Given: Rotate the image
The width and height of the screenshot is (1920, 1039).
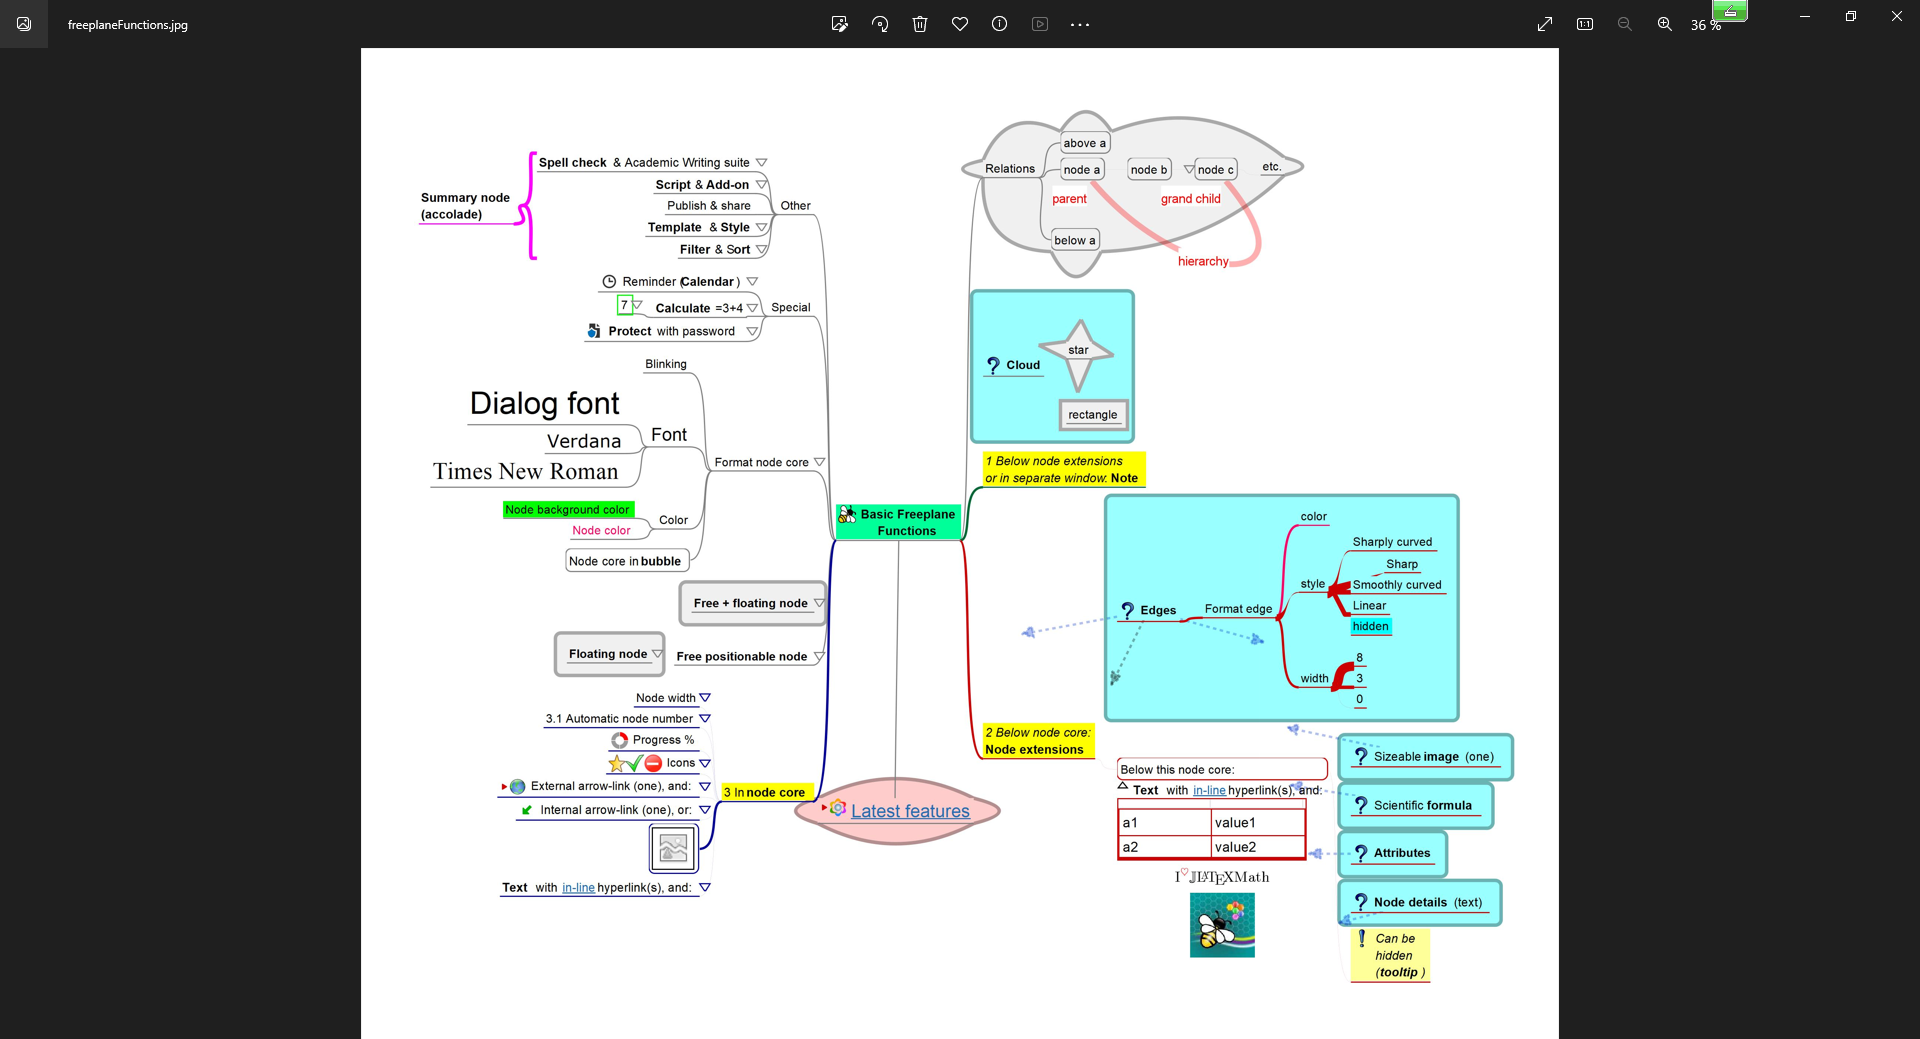Looking at the screenshot, I should [x=880, y=24].
